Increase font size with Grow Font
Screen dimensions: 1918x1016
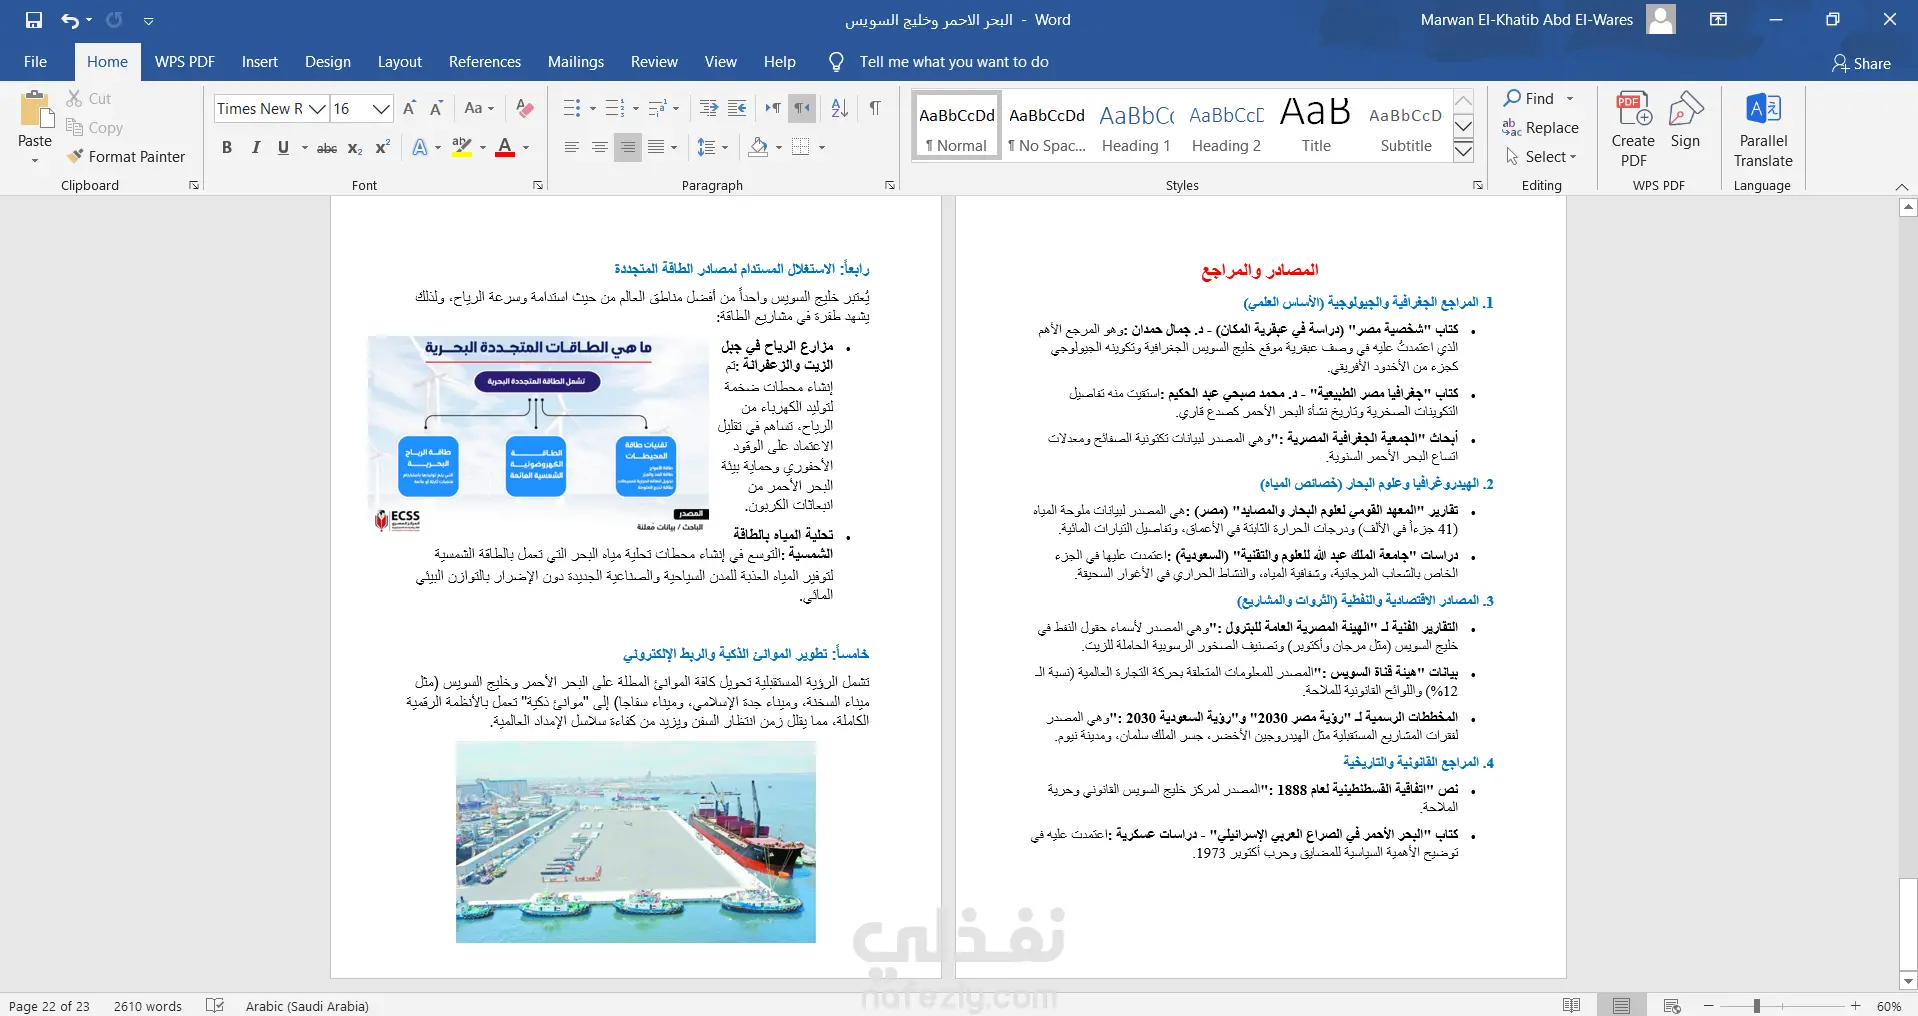(409, 108)
